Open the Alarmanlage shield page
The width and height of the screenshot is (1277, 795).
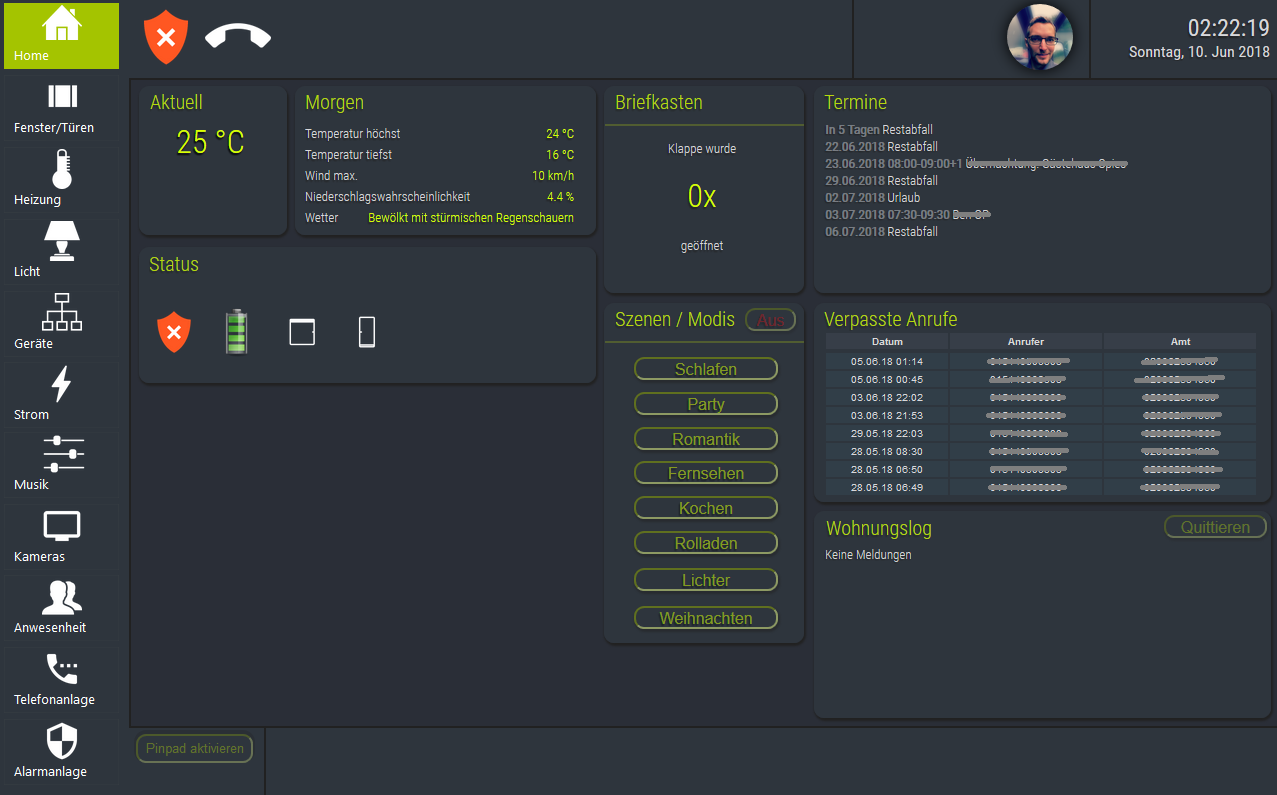click(x=61, y=752)
